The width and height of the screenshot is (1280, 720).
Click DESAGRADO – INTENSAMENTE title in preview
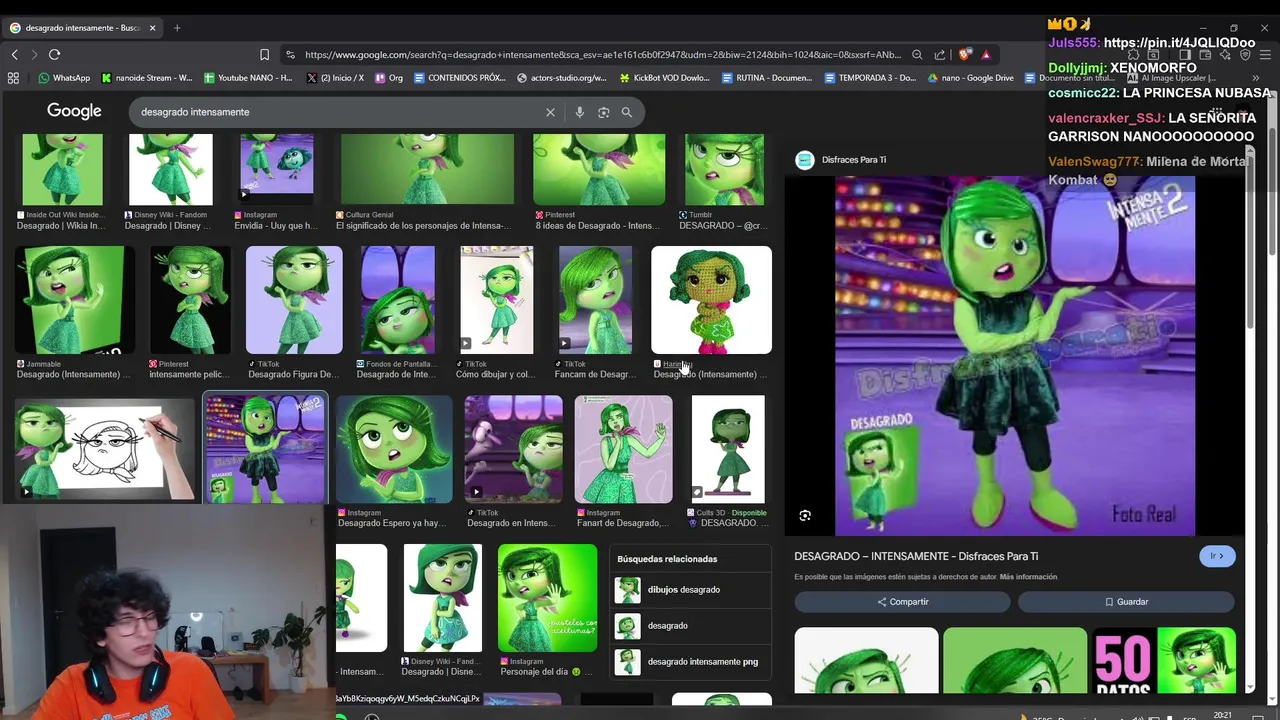point(916,556)
